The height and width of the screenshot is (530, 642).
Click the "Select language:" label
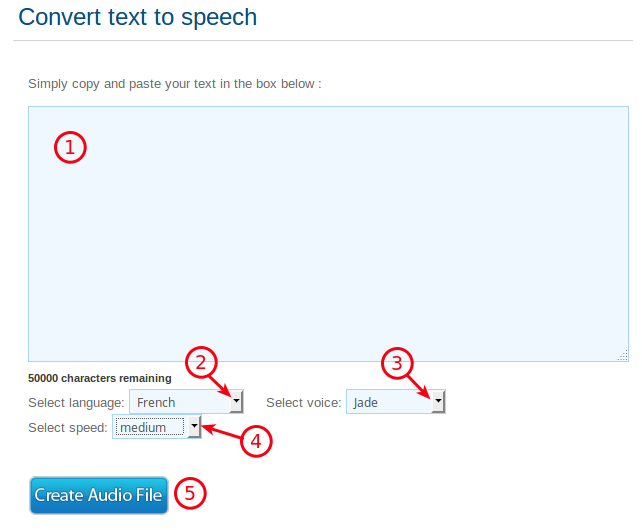click(x=76, y=403)
